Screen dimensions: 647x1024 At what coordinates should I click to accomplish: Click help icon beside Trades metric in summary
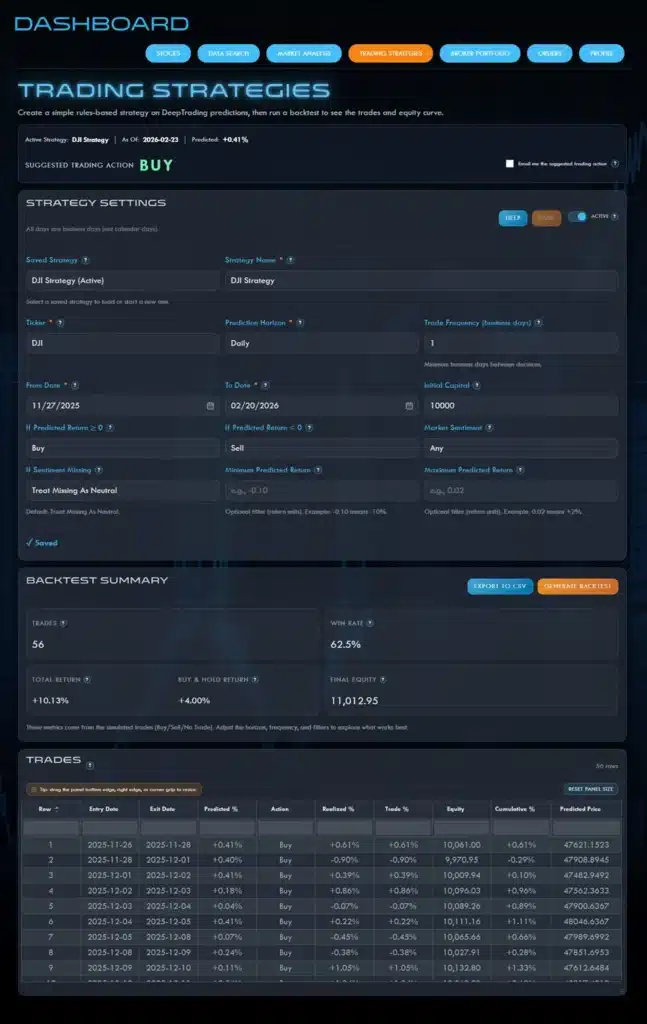[63, 624]
